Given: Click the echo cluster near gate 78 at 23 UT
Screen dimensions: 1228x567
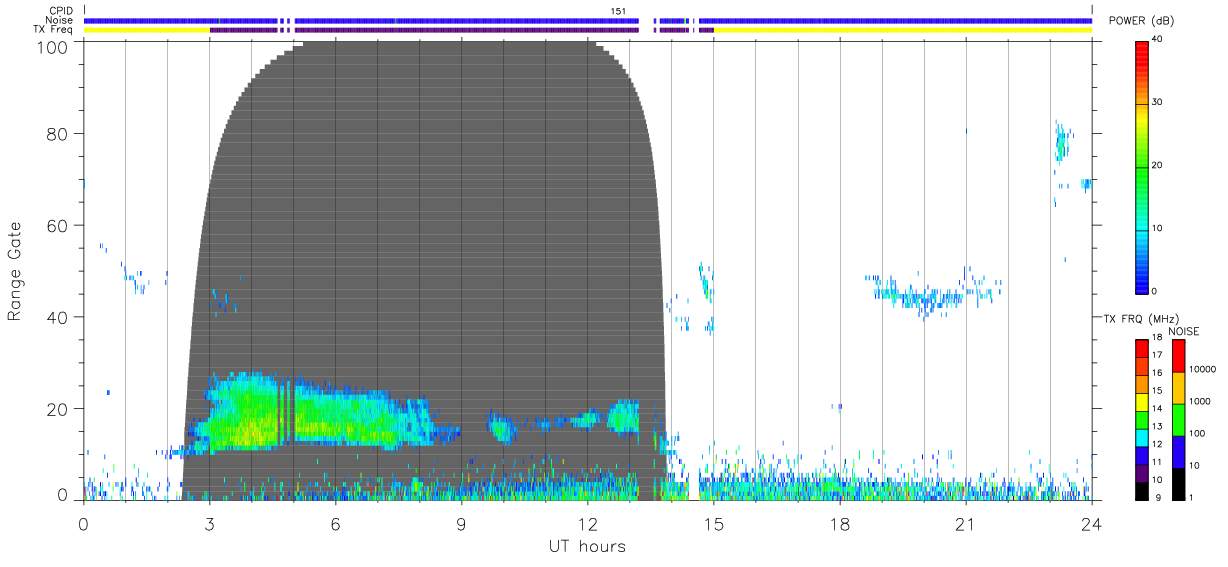Looking at the screenshot, I should pyautogui.click(x=1062, y=145).
